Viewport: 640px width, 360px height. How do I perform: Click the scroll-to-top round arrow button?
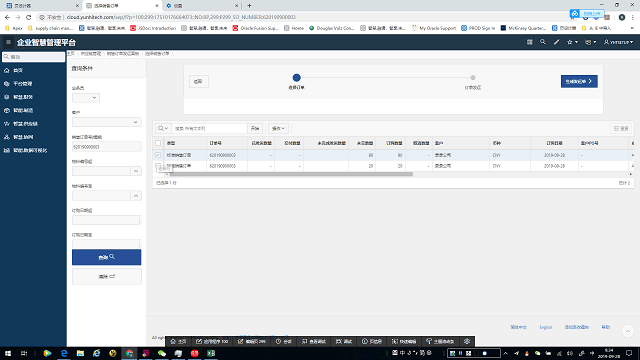(628, 331)
